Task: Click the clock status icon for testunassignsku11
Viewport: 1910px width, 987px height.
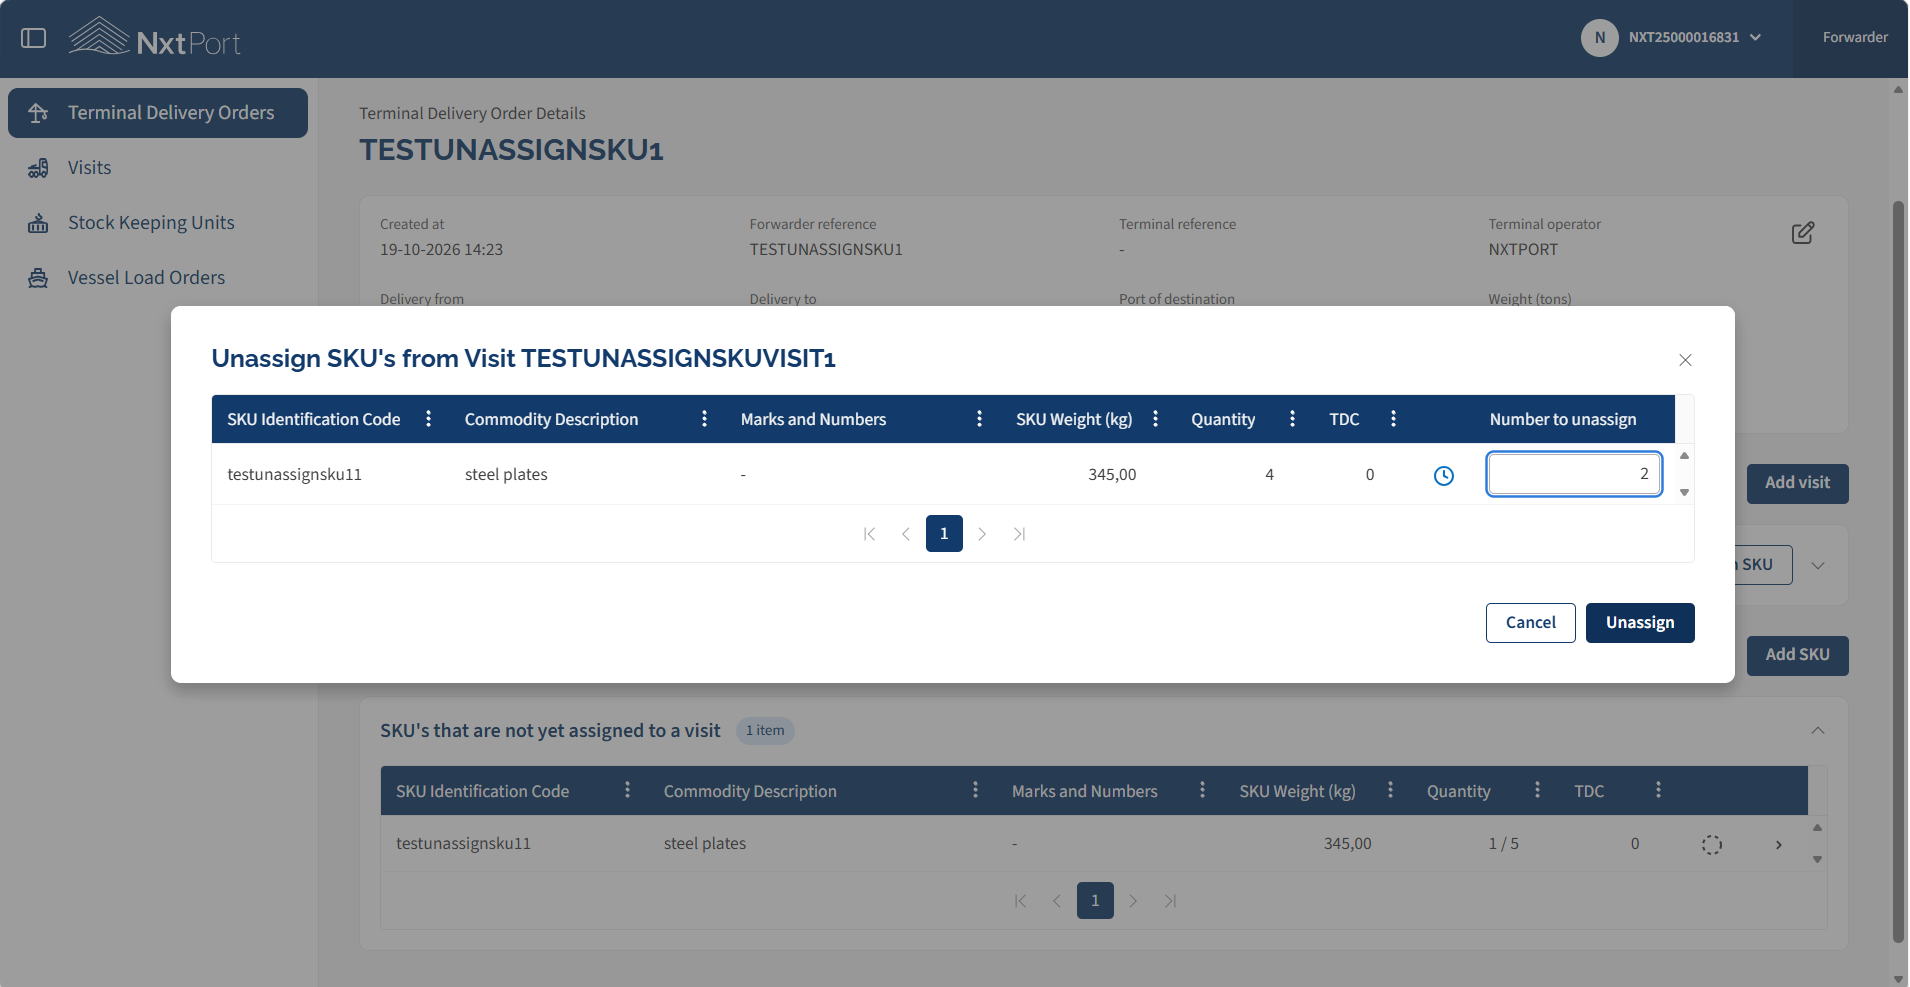Action: click(1444, 476)
